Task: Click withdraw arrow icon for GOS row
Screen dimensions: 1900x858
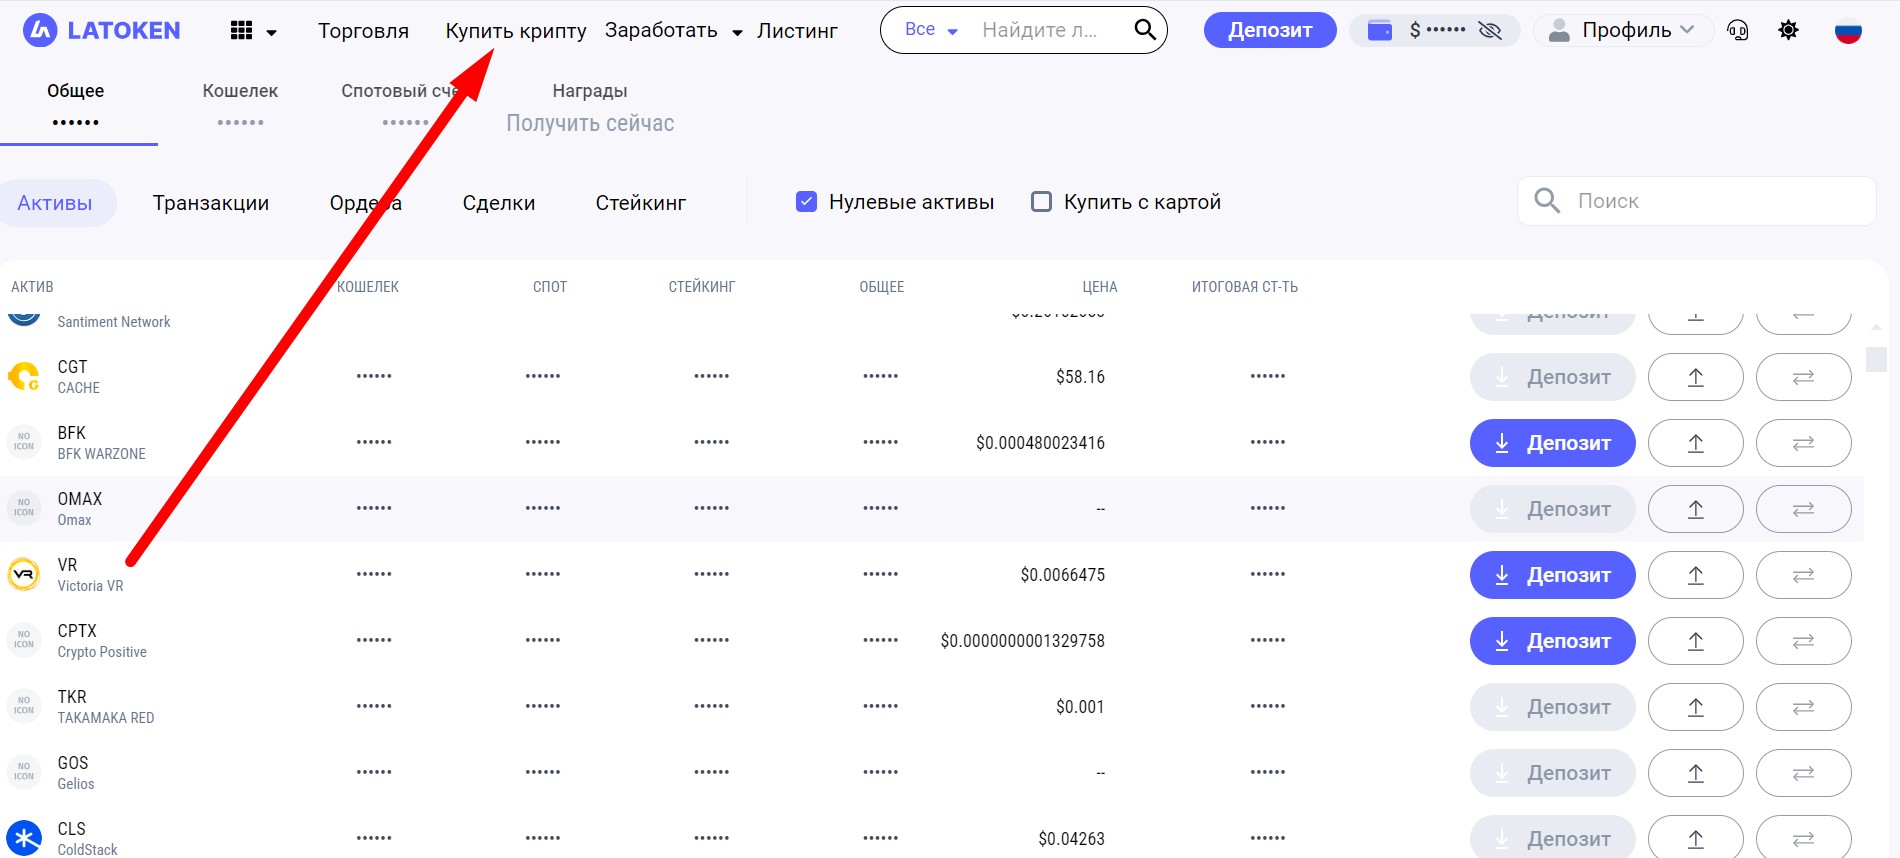Action: click(x=1696, y=773)
